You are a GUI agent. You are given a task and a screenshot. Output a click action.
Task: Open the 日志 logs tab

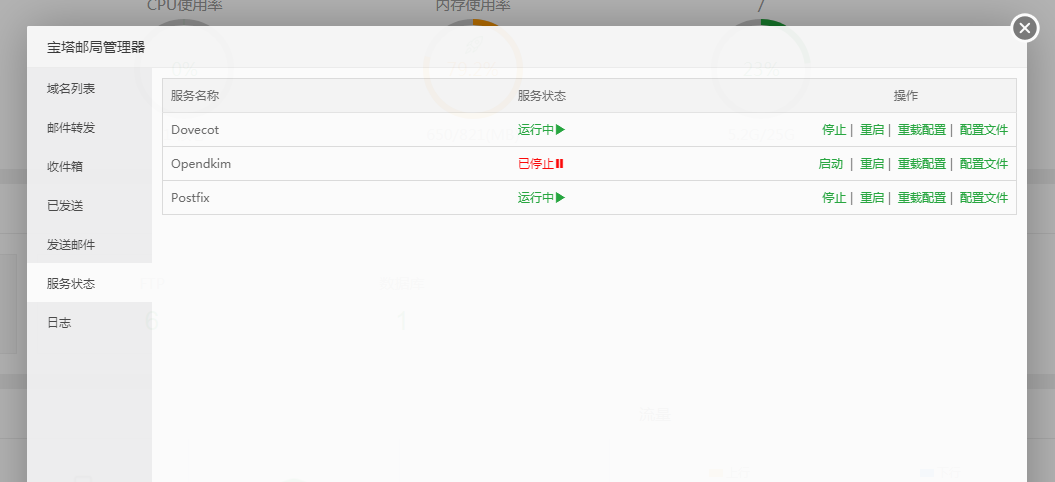[x=89, y=323]
